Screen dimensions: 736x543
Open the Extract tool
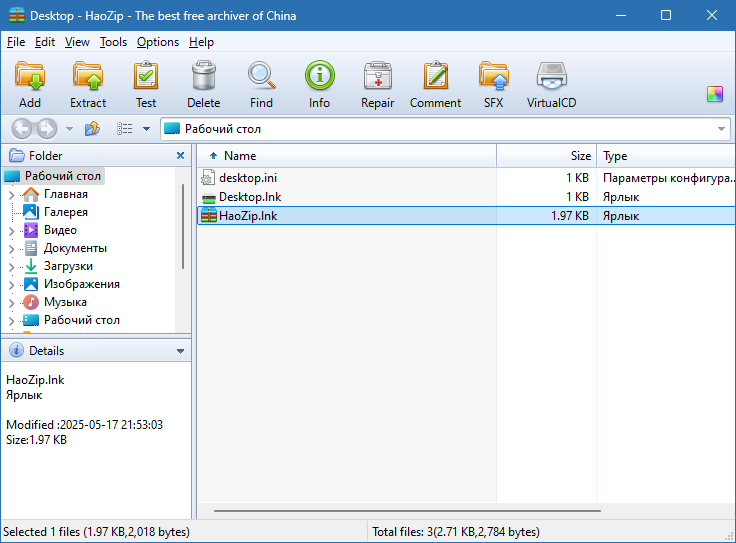pos(88,84)
